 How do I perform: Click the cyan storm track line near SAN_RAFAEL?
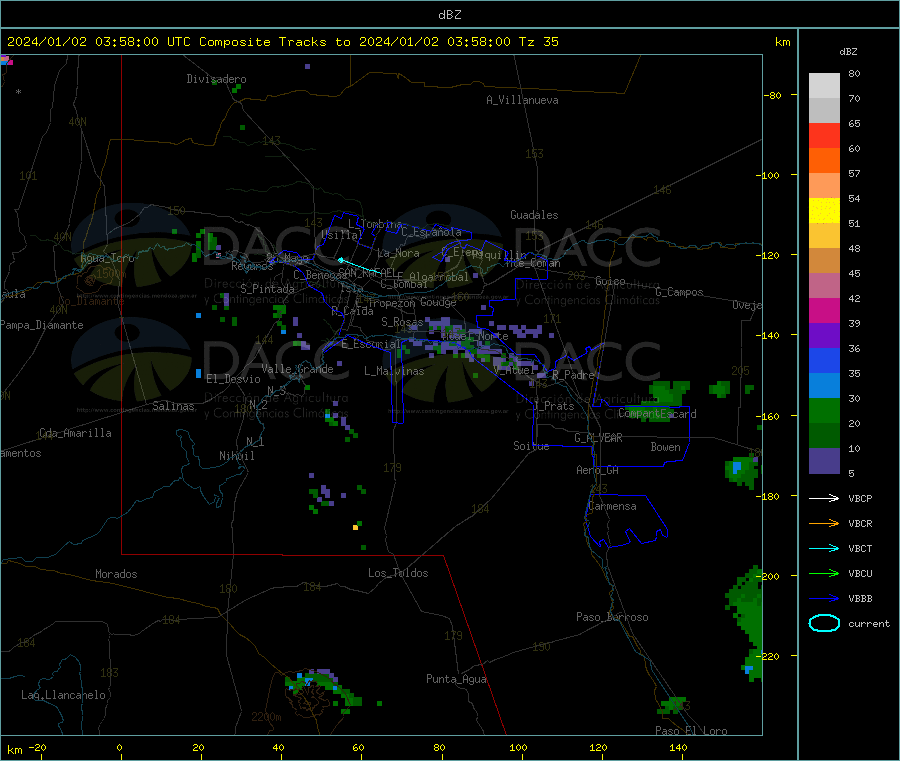[360, 266]
